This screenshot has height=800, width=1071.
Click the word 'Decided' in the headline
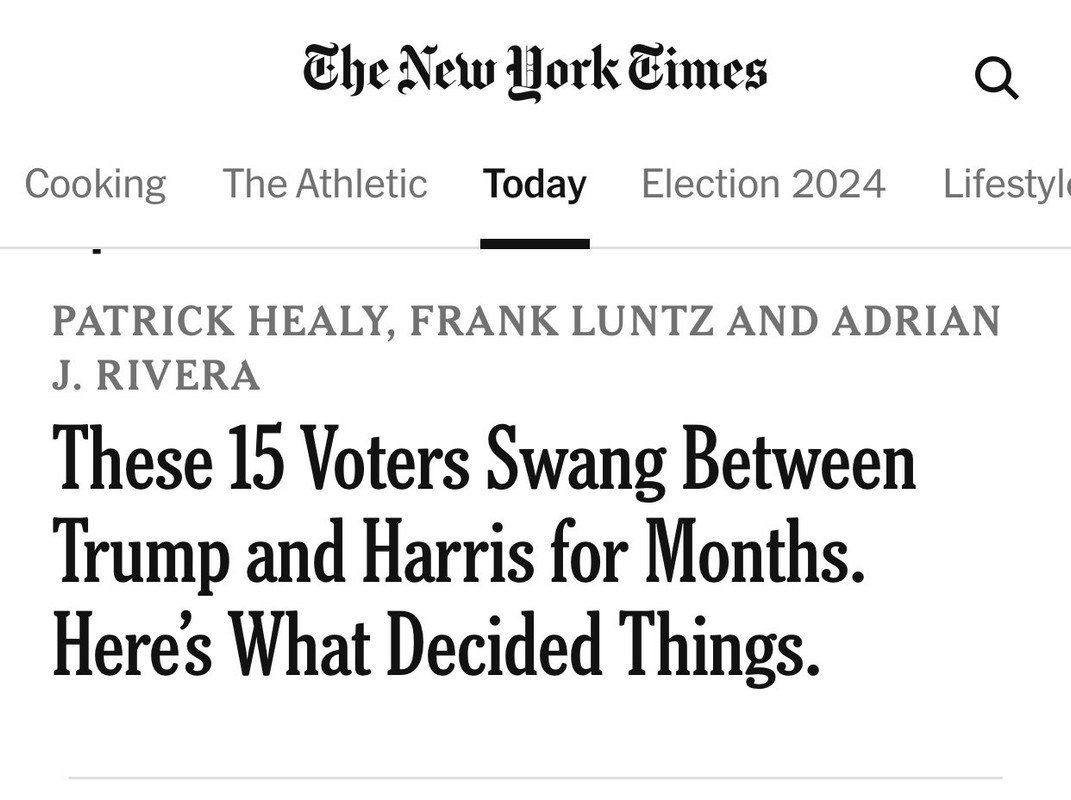(495, 644)
